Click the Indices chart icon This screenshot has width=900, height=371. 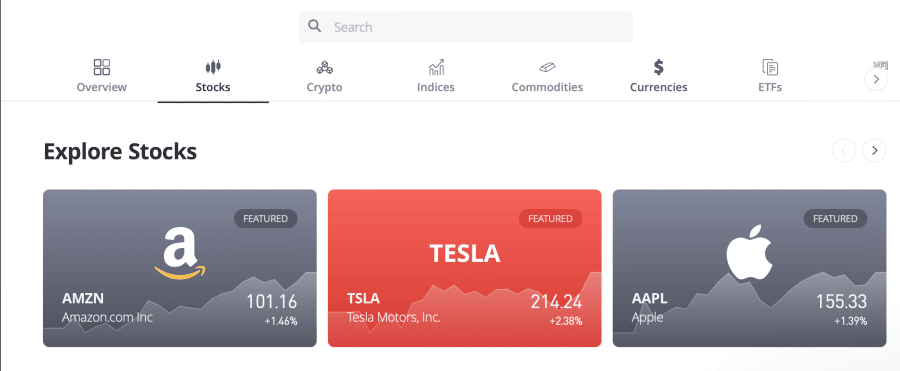click(x=436, y=67)
